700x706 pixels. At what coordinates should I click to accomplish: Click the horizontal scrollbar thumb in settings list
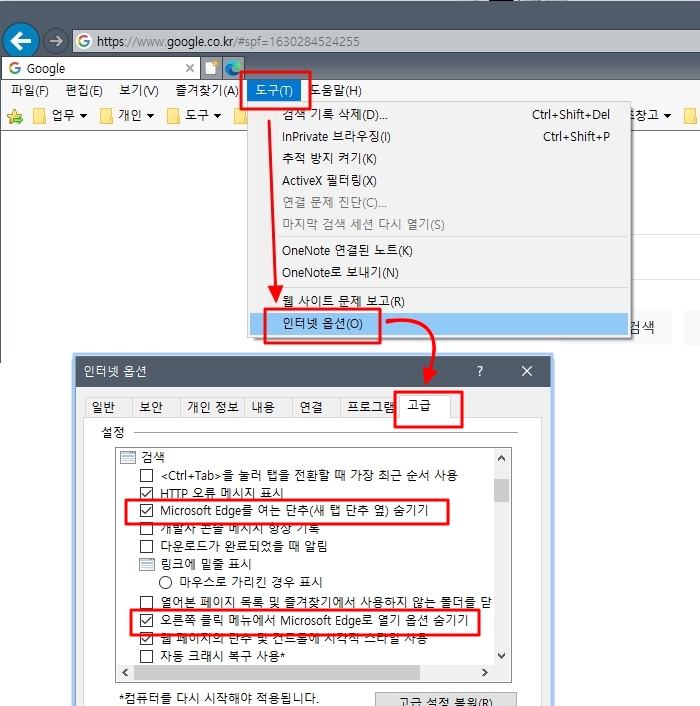pyautogui.click(x=277, y=672)
